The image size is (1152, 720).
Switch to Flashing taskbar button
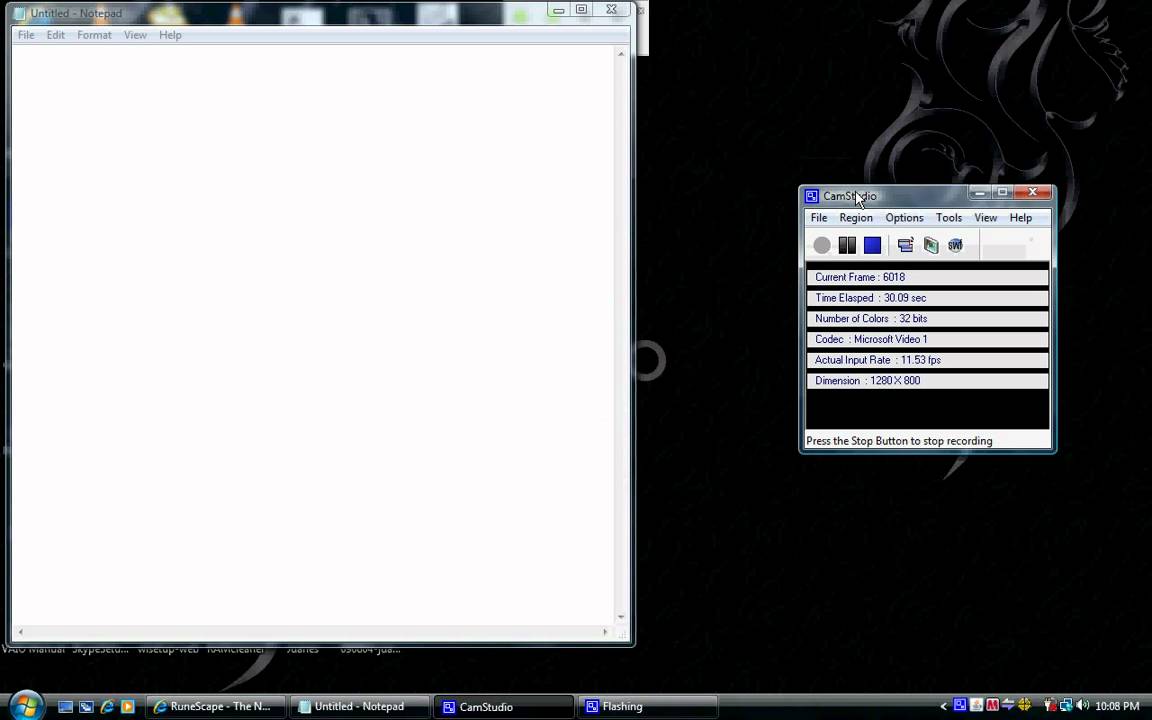[647, 707]
